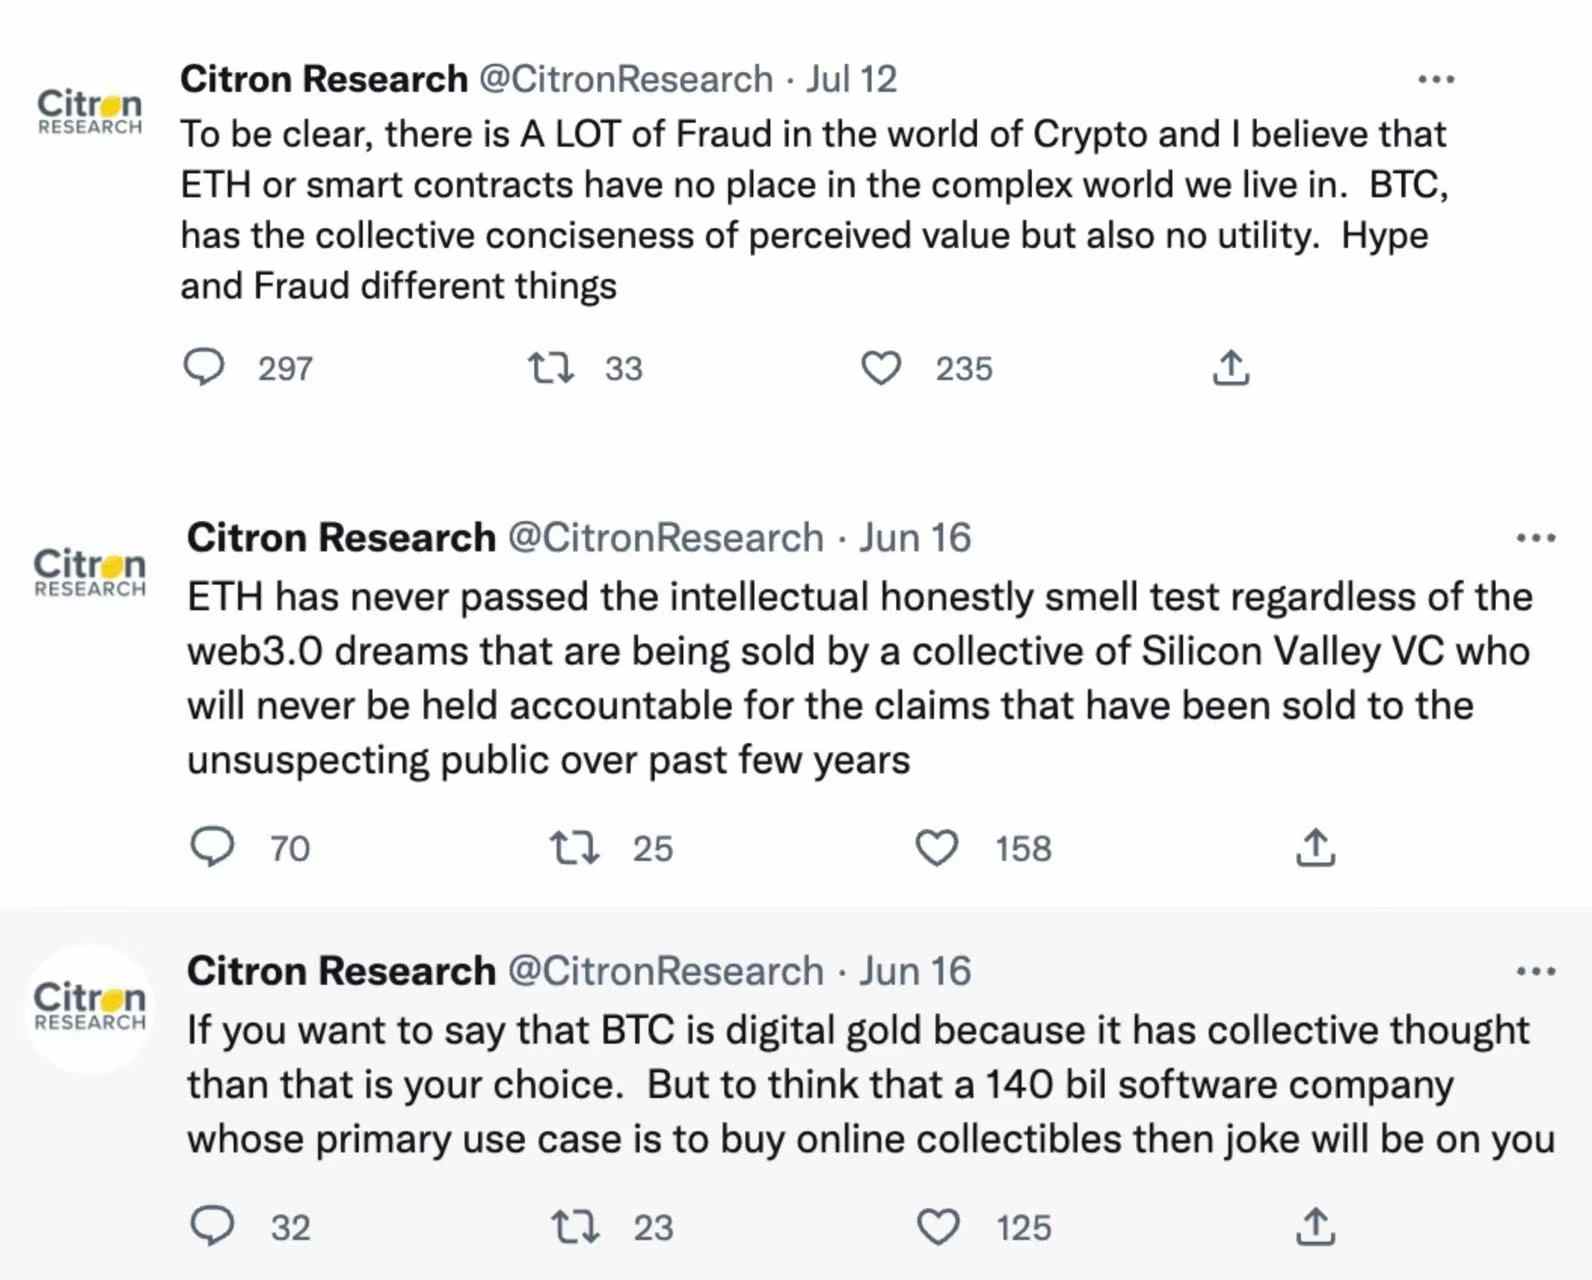1592x1280 pixels.
Task: Reply to the Jul 12 tweet
Action: [x=204, y=367]
